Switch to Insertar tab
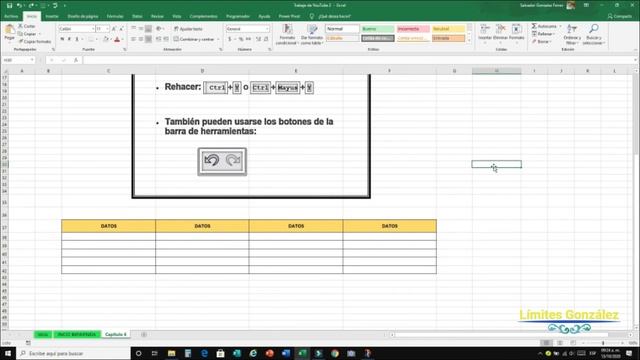The height and width of the screenshot is (360, 640). click(x=52, y=16)
